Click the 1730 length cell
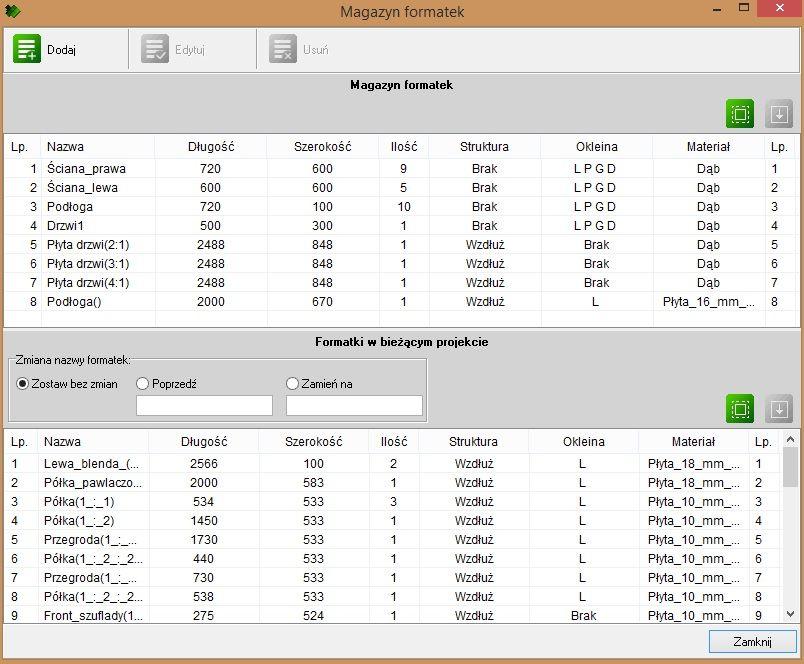The height and width of the screenshot is (664, 804). [204, 539]
